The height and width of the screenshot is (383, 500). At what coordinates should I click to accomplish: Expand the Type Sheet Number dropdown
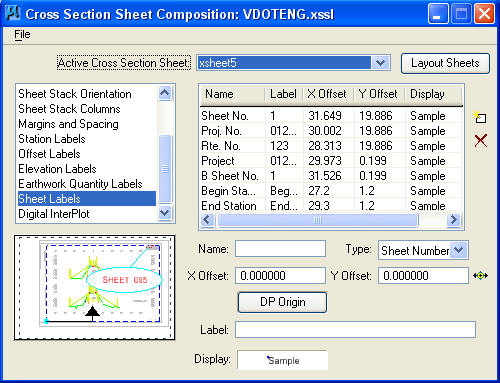tap(459, 250)
